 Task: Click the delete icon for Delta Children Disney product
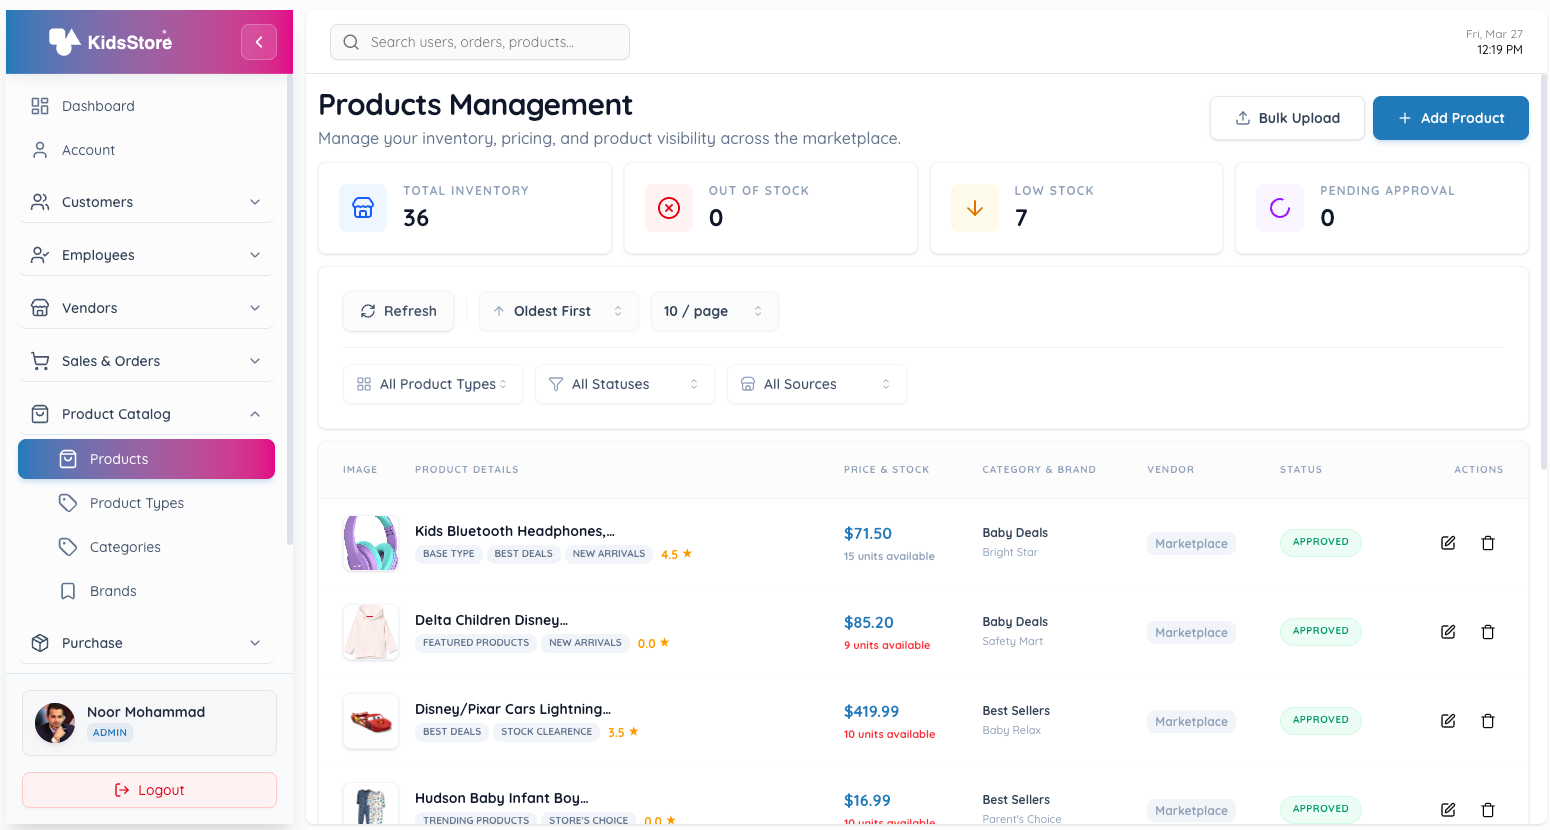(1488, 631)
